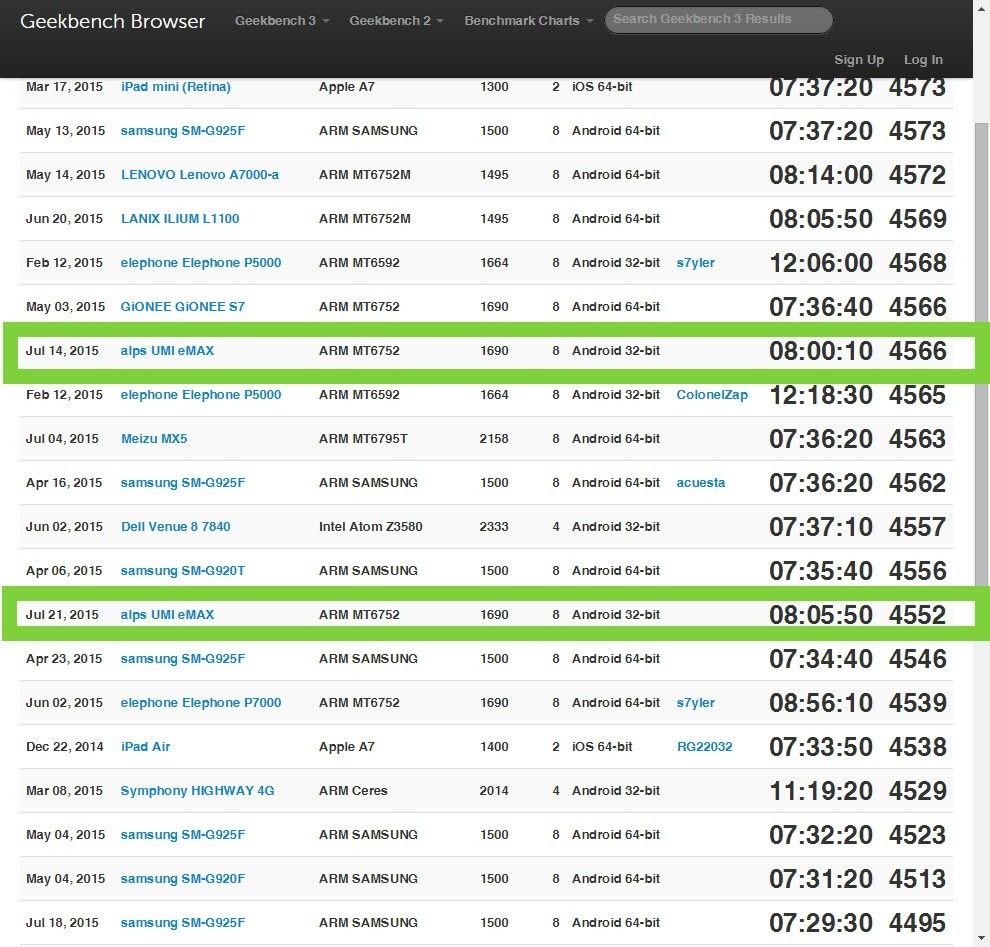Click the score 4572 in the Lenovo row
This screenshot has width=990, height=947.
(917, 175)
